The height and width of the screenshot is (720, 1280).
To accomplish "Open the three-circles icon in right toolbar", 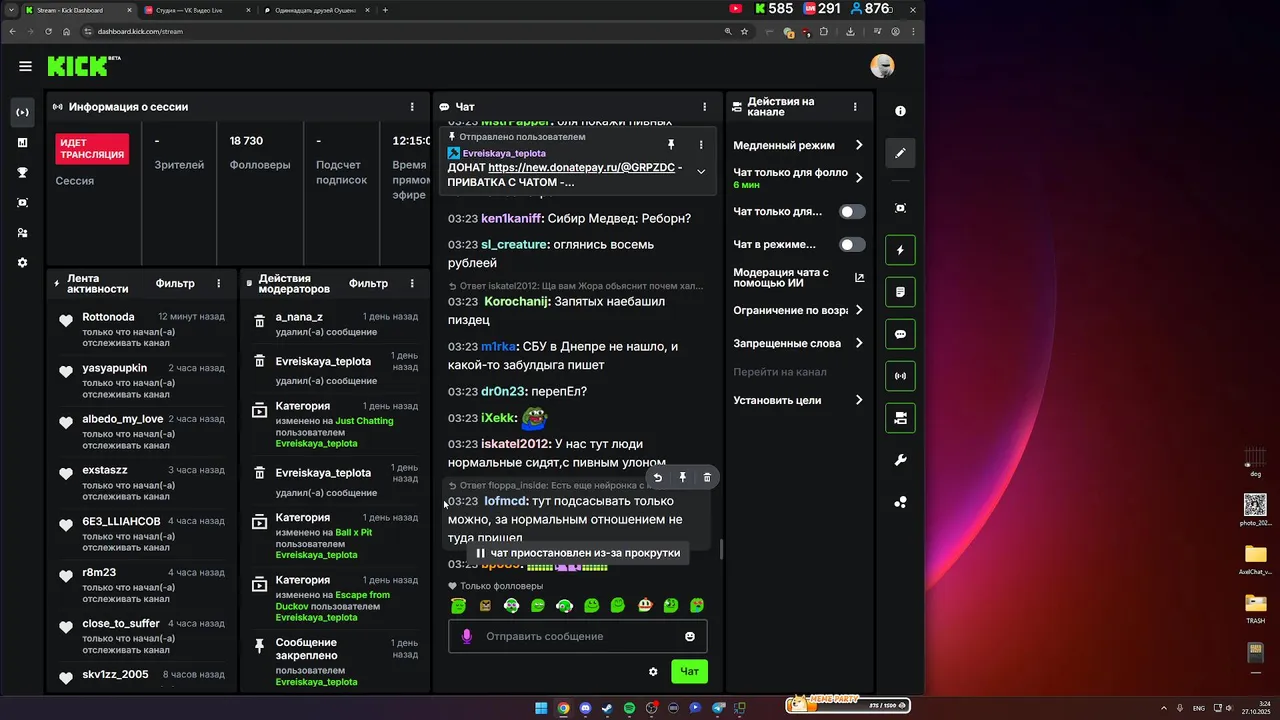I will (900, 502).
